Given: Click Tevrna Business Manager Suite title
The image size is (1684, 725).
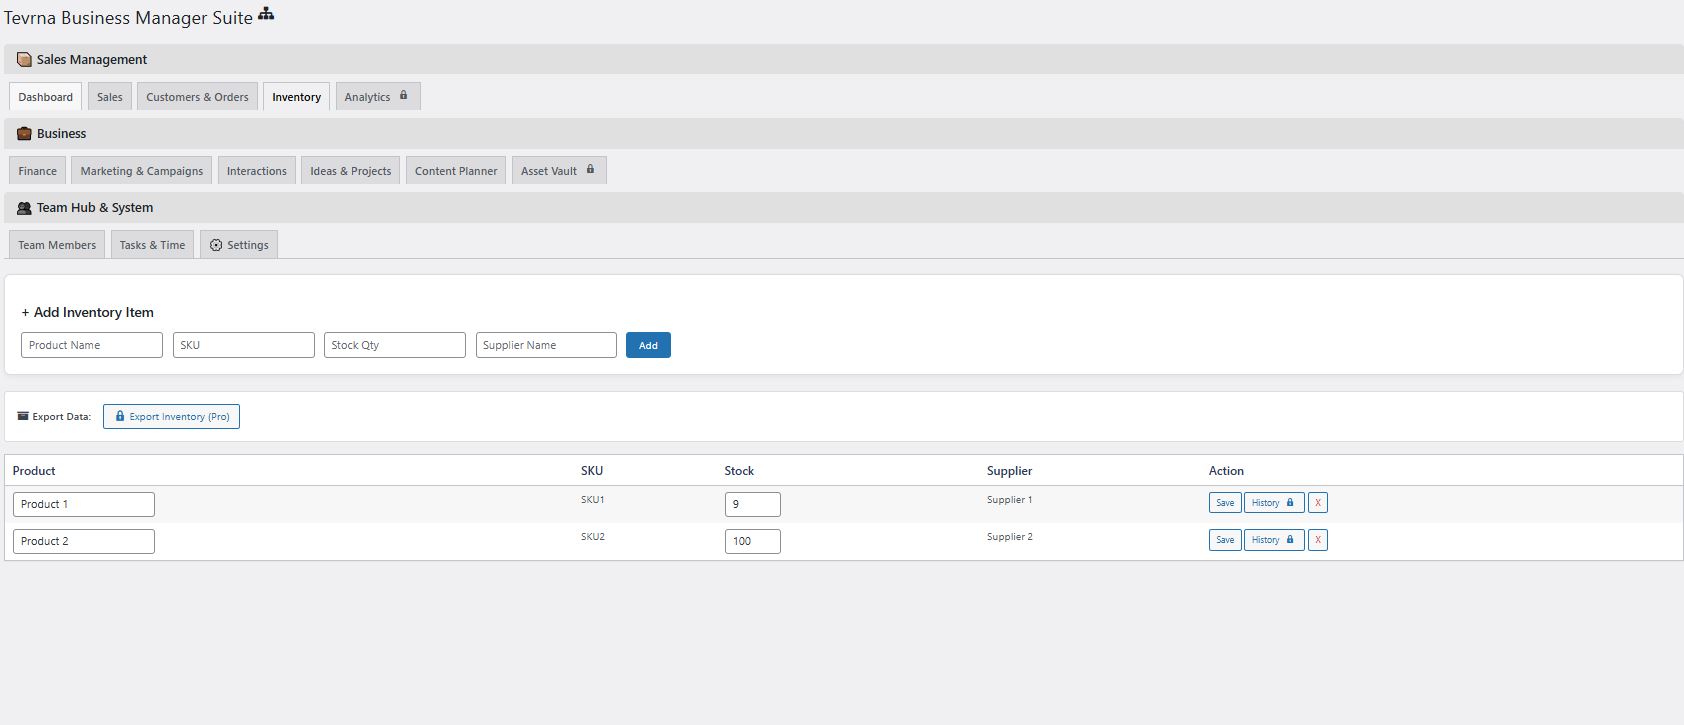Looking at the screenshot, I should point(128,18).
